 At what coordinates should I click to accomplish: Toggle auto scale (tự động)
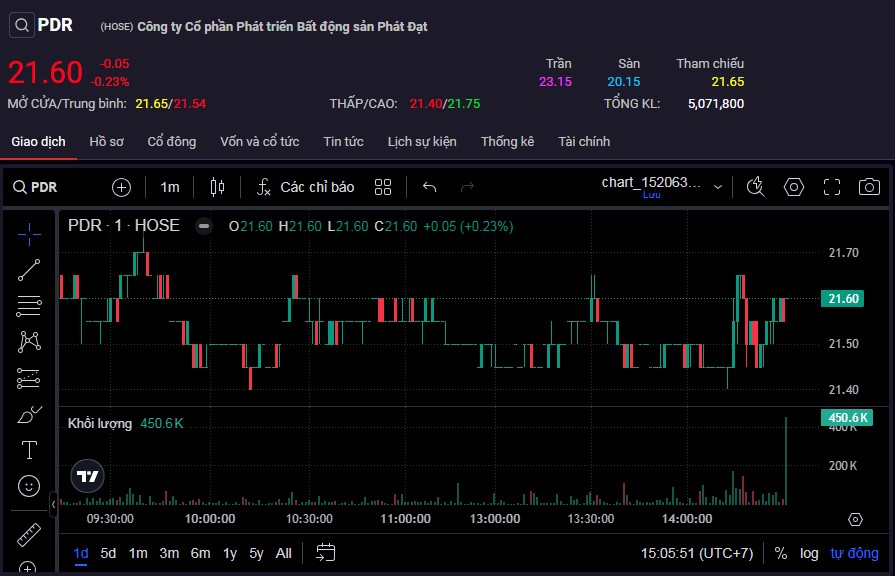pos(854,553)
